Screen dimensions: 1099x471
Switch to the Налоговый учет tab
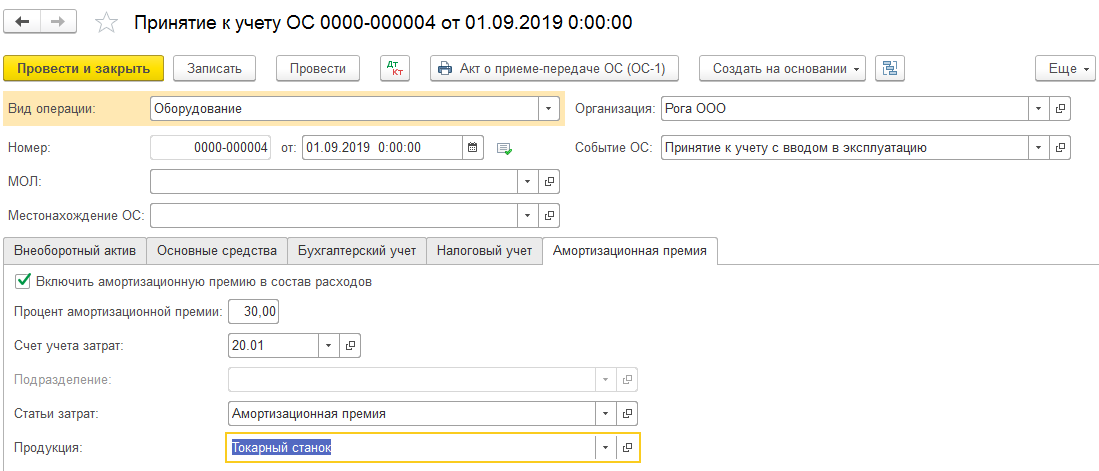pyautogui.click(x=484, y=251)
